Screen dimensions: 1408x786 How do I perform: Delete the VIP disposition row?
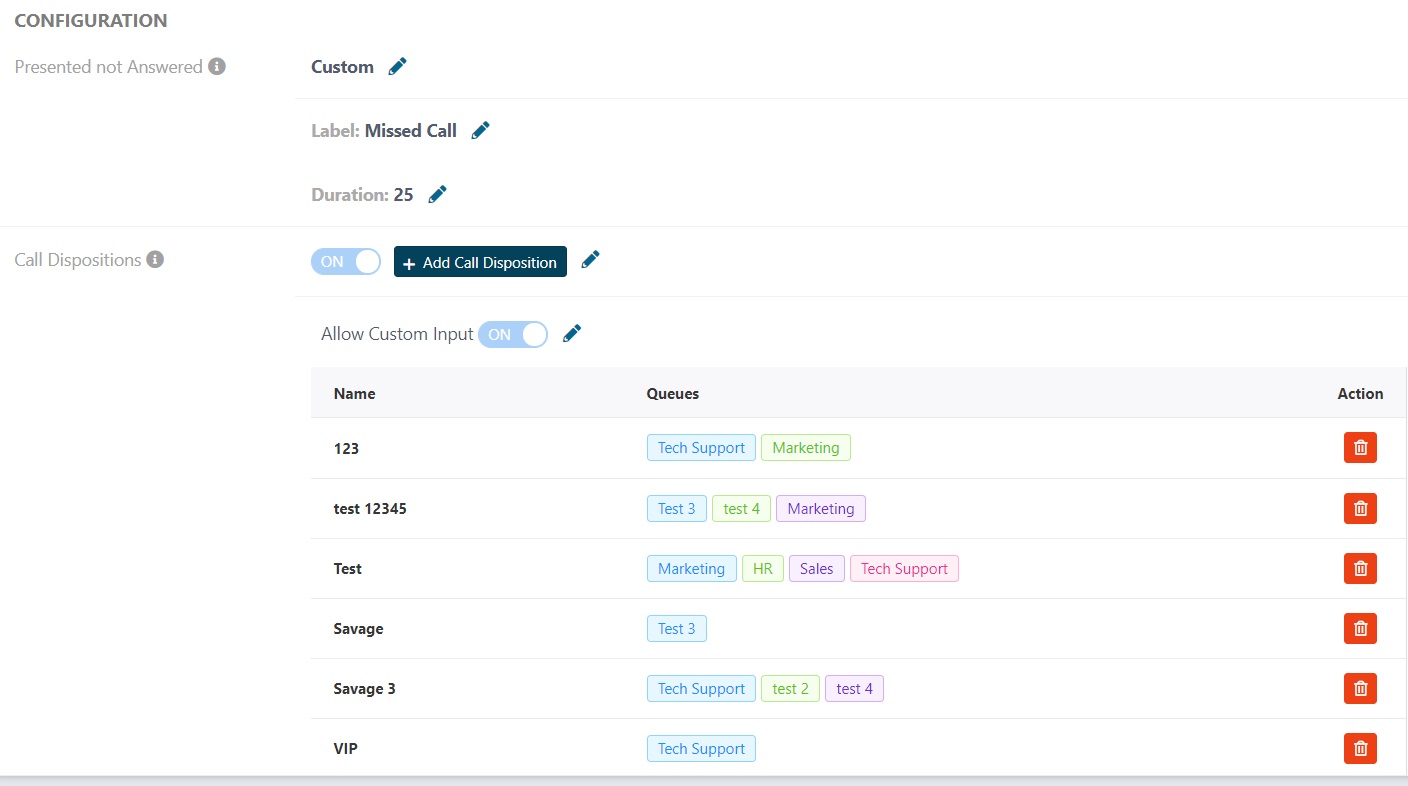(x=1360, y=748)
